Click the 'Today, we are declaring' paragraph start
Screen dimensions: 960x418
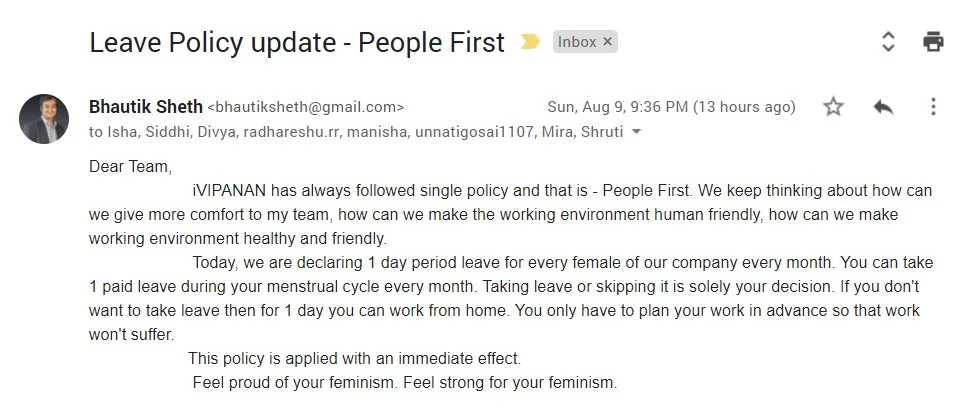coord(278,263)
